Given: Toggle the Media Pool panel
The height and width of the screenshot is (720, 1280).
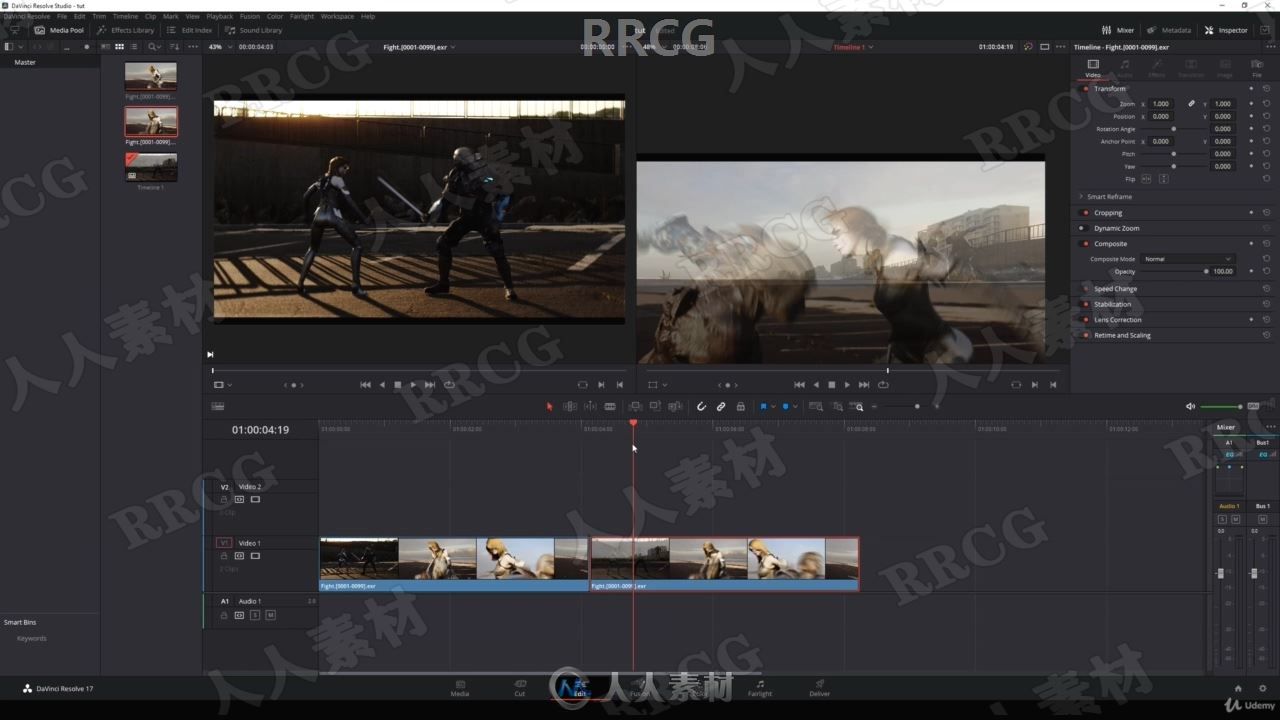Looking at the screenshot, I should click(x=59, y=30).
